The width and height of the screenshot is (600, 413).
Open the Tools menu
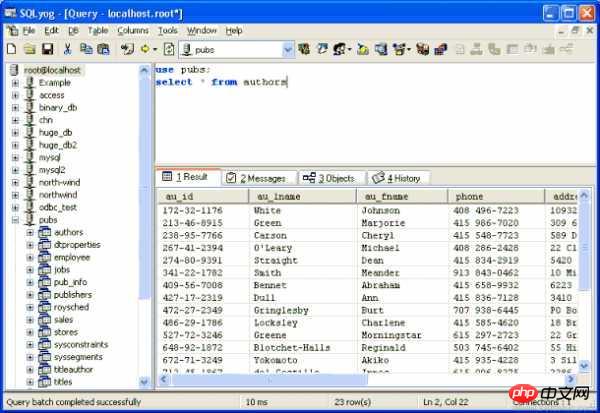click(167, 31)
